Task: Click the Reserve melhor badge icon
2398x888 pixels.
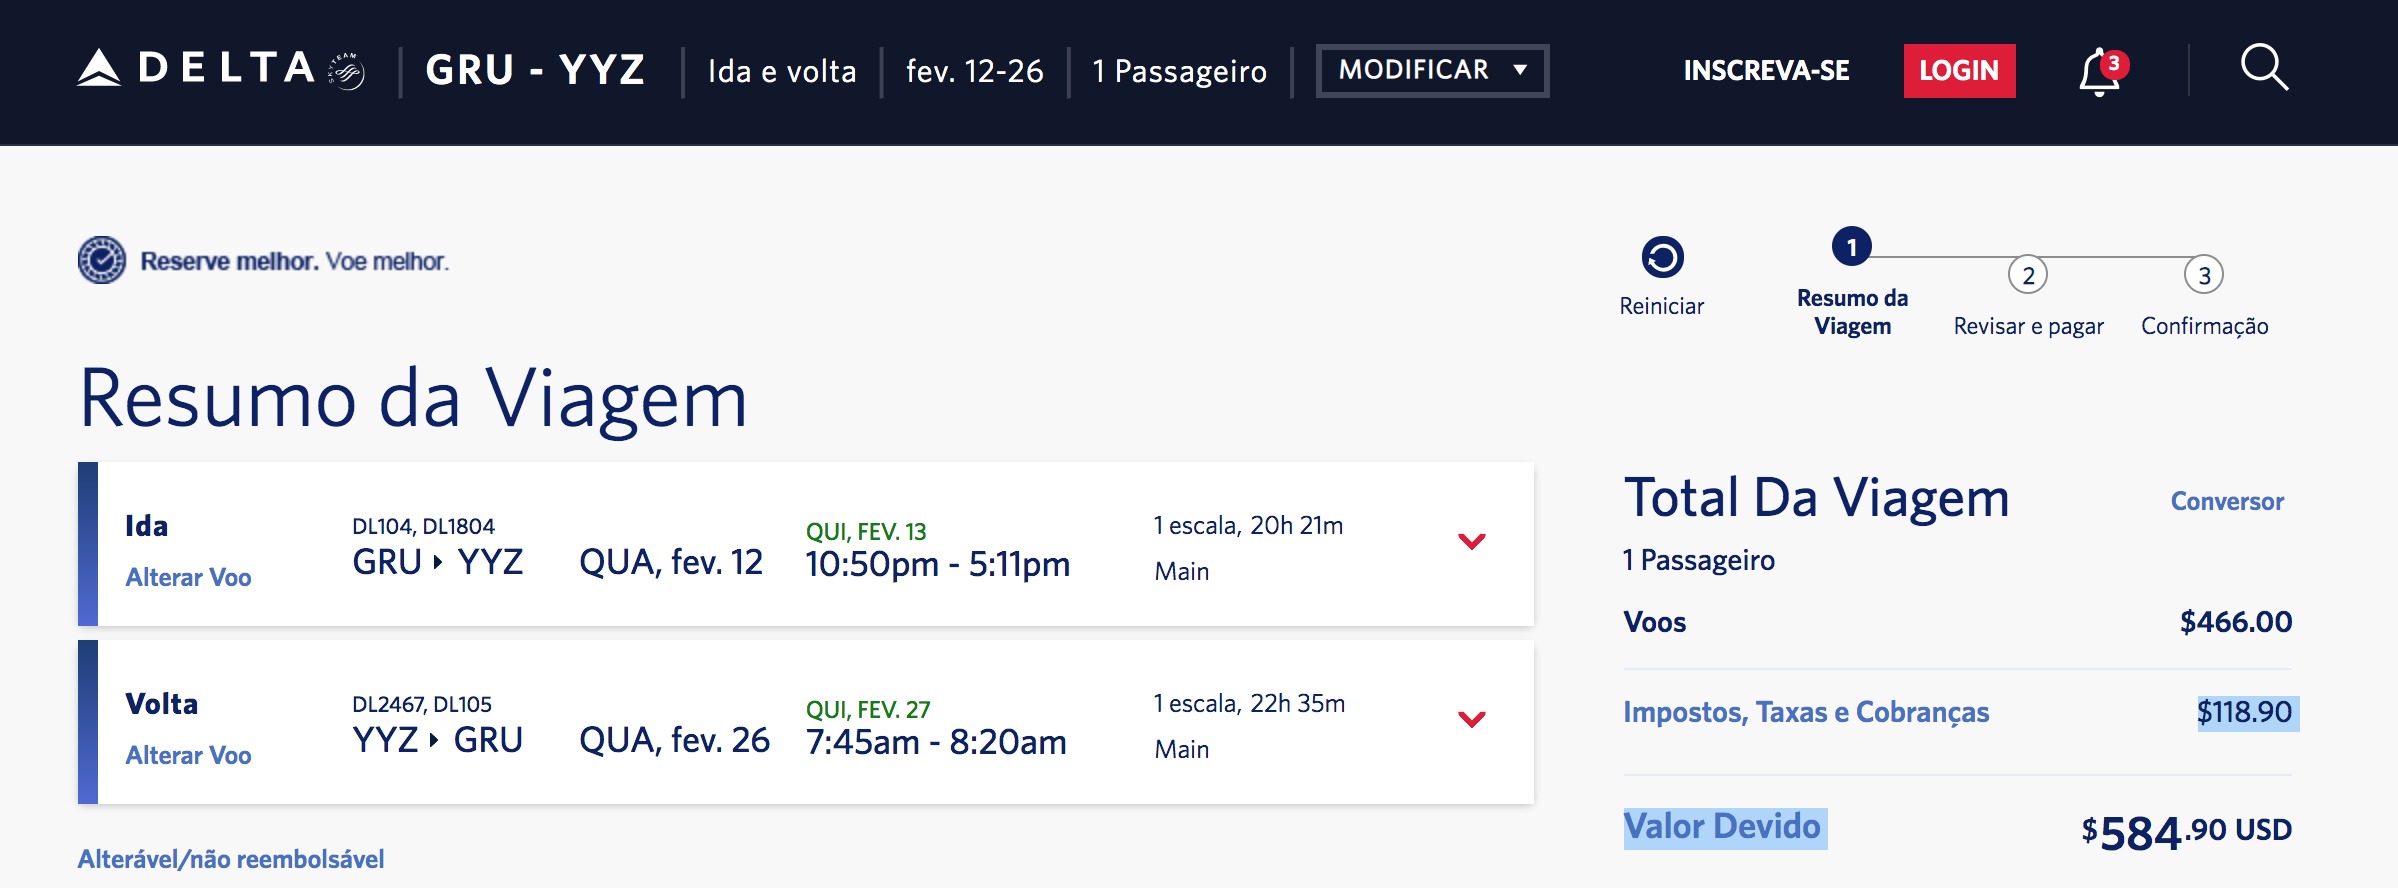Action: [102, 260]
